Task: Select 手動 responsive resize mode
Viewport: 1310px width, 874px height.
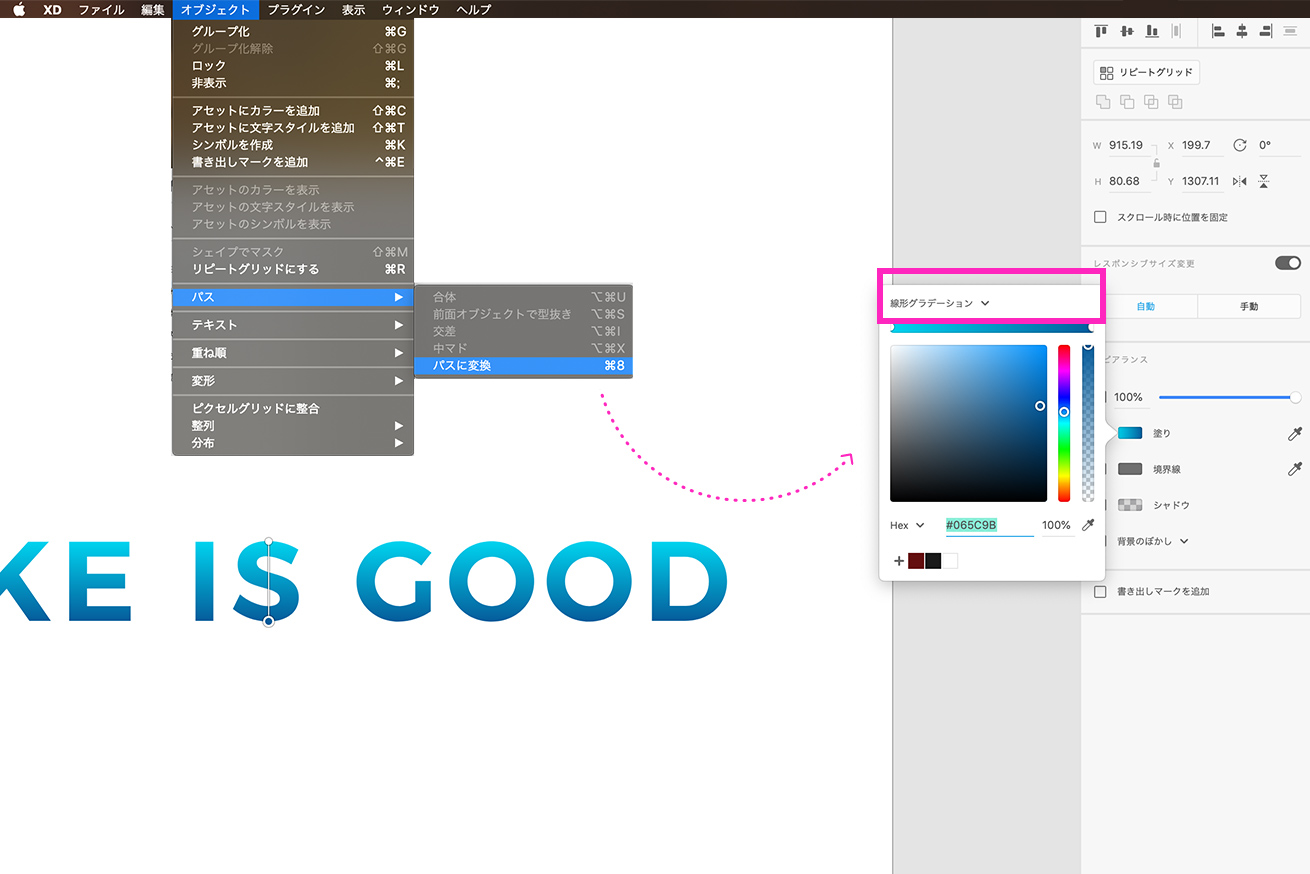Action: pos(1249,306)
